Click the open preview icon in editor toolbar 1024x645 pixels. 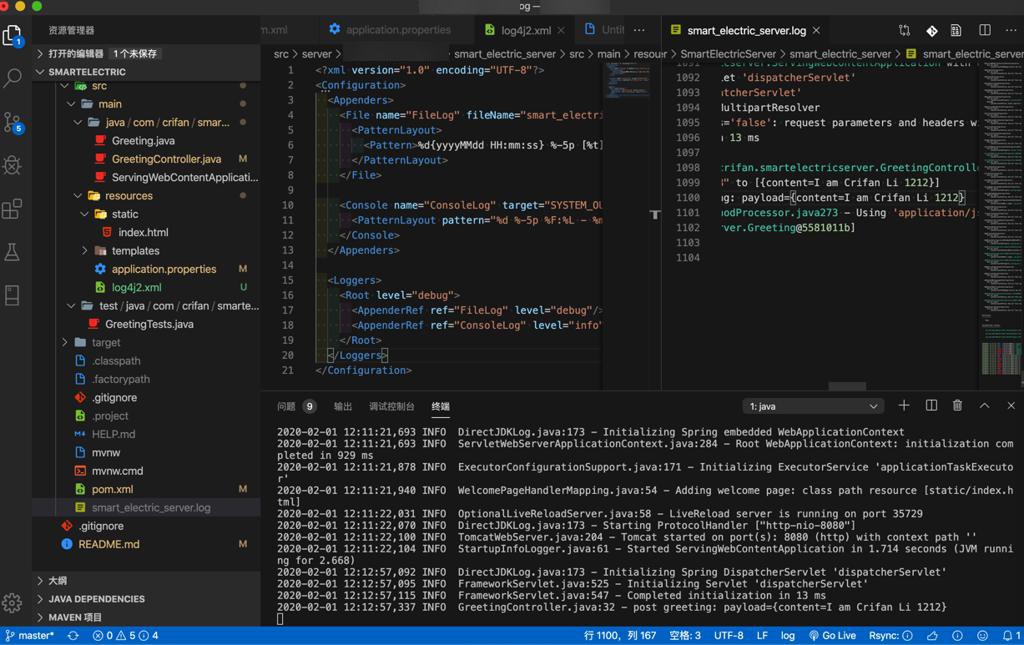(x=956, y=30)
